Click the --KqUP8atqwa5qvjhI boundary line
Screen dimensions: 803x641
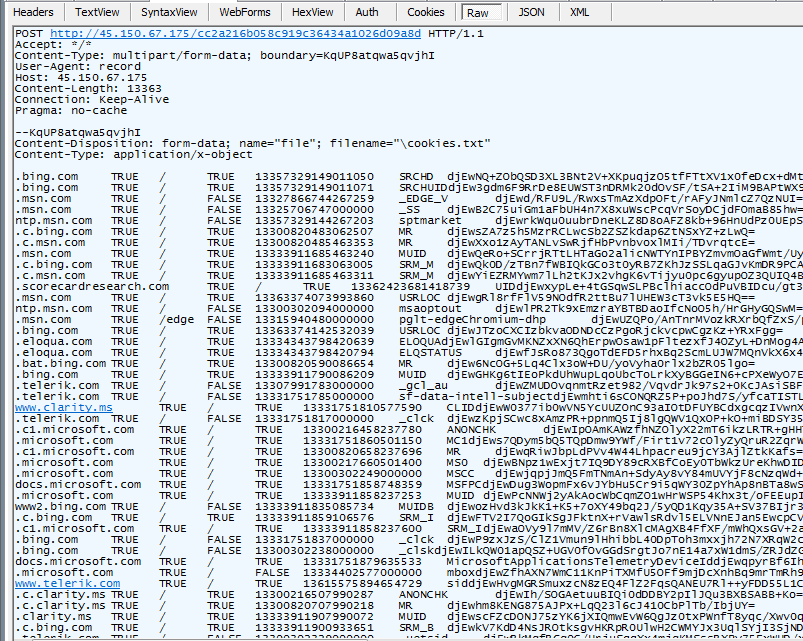click(x=77, y=133)
